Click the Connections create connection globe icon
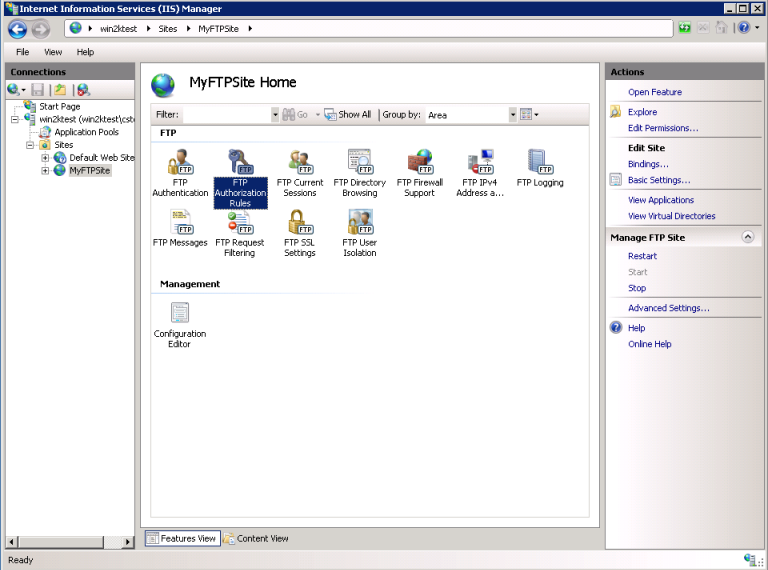768x570 pixels. 13,89
